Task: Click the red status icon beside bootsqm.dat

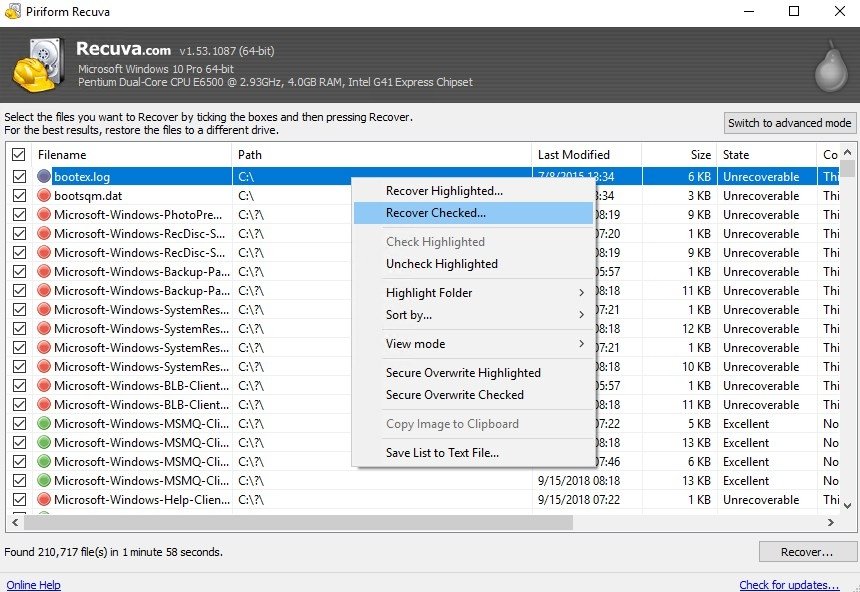Action: click(x=44, y=195)
